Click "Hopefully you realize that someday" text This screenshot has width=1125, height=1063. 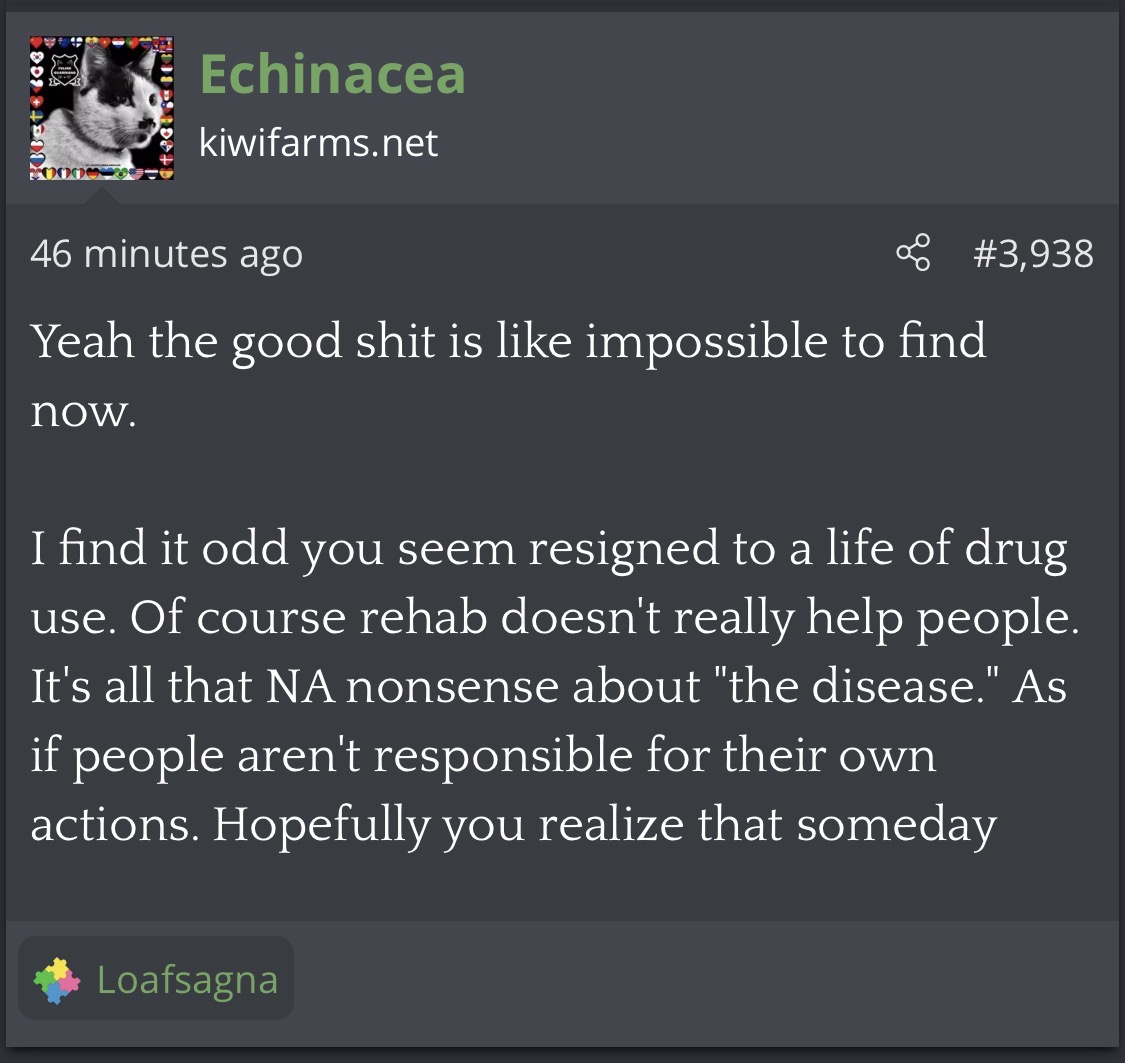point(604,826)
